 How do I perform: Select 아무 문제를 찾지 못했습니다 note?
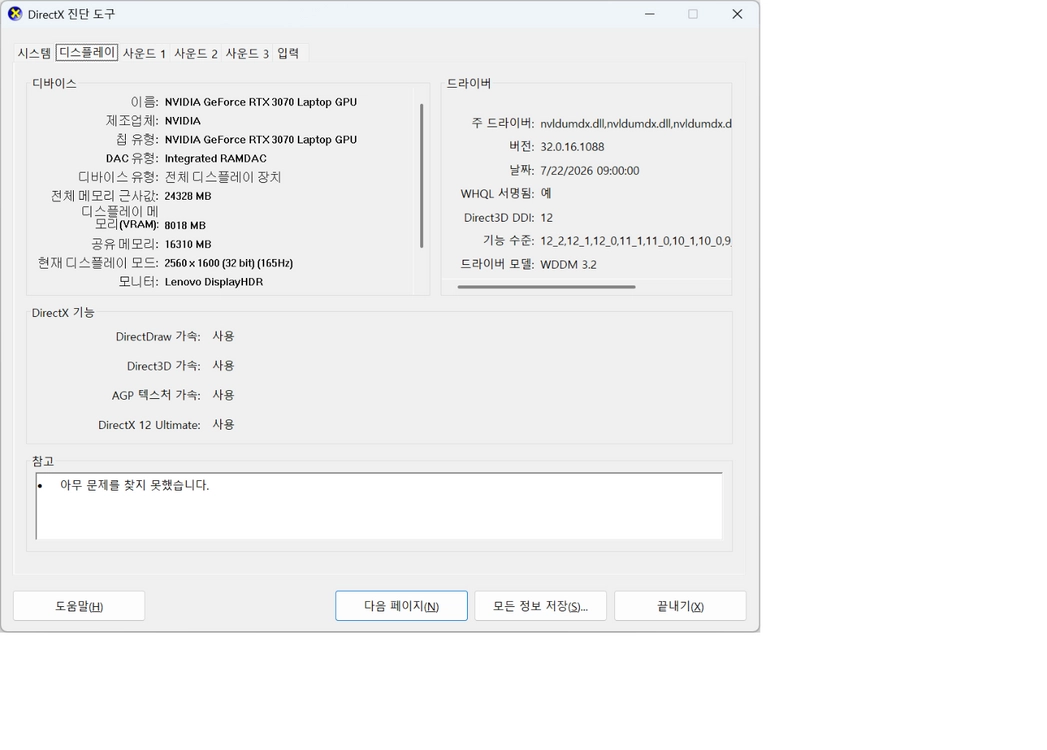coord(134,485)
